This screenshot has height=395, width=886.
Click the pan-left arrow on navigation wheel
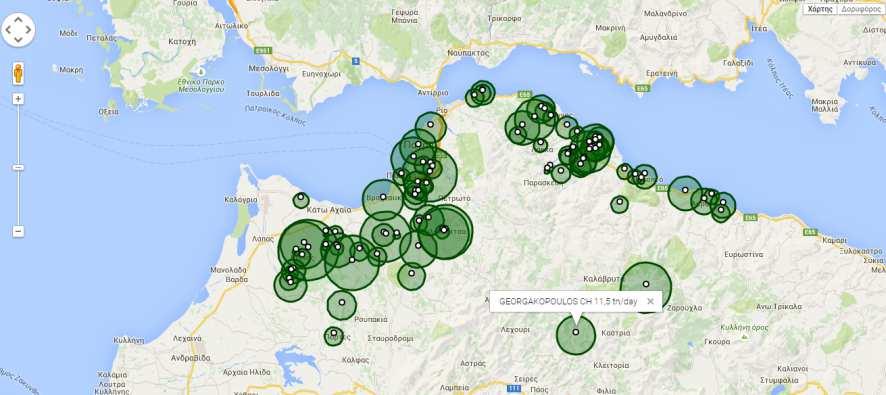click(x=8, y=30)
